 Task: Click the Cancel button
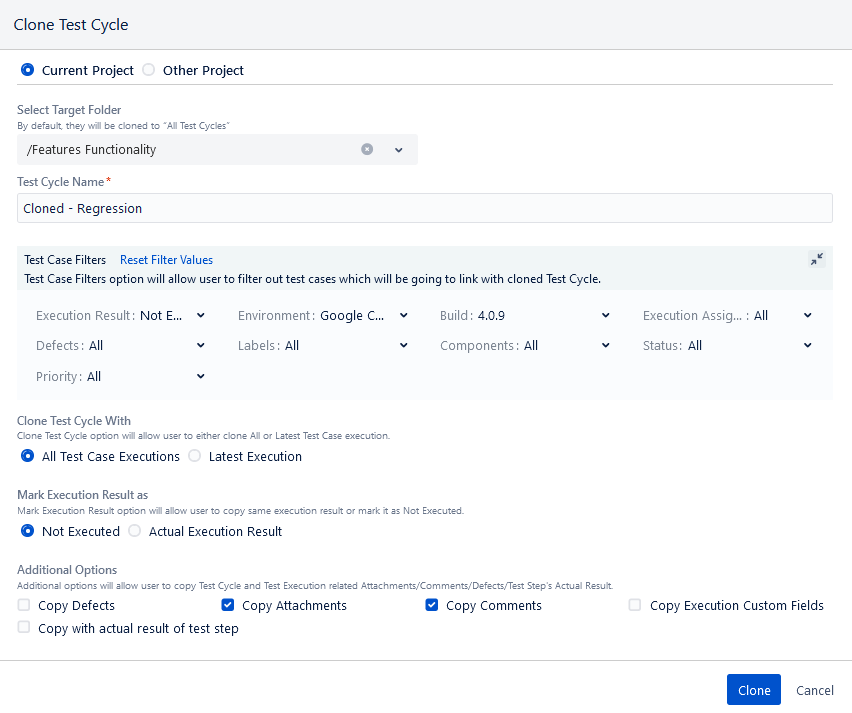coord(815,690)
